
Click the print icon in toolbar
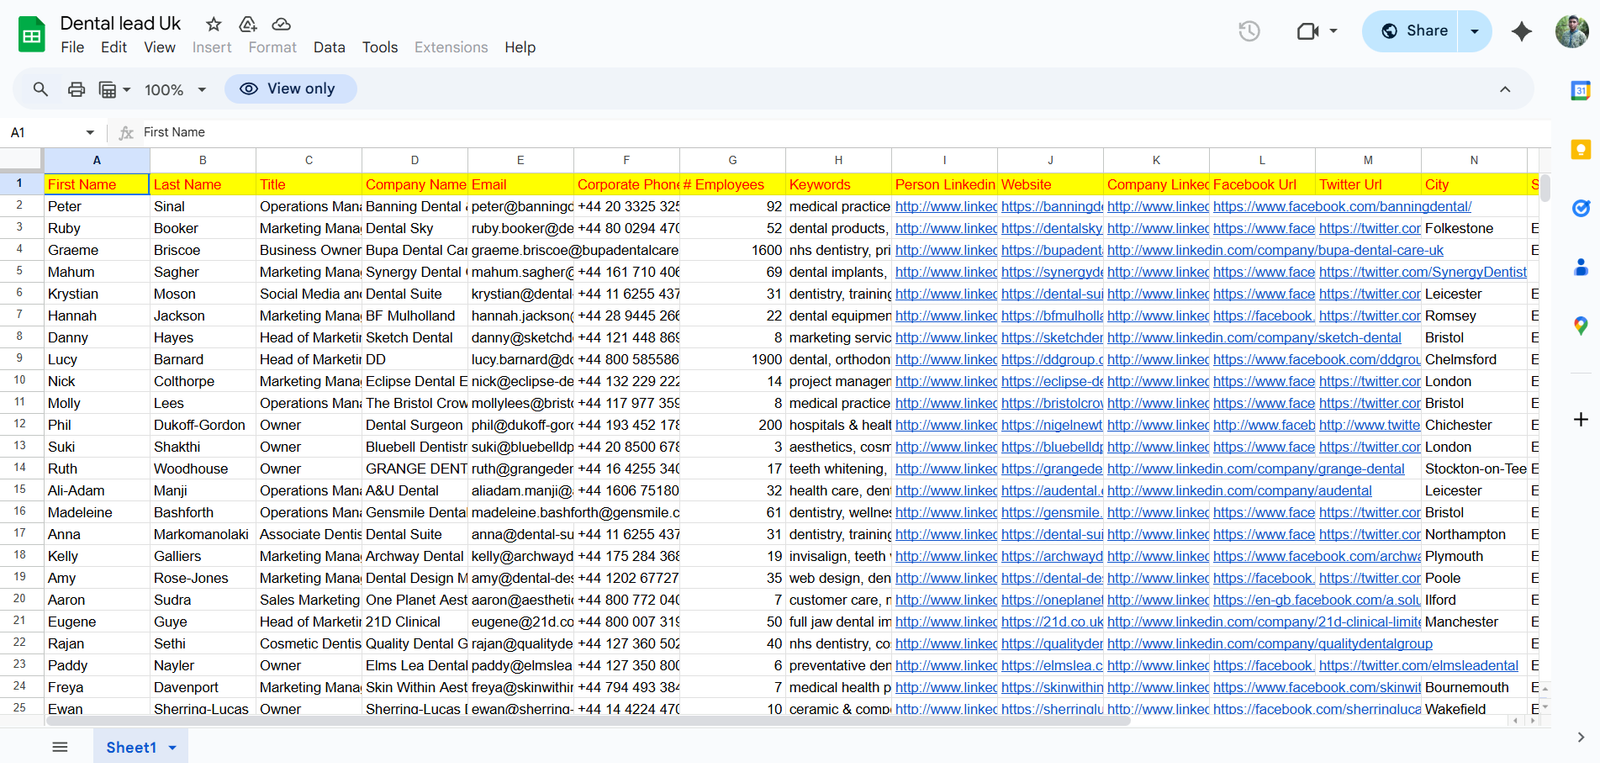pyautogui.click(x=76, y=89)
